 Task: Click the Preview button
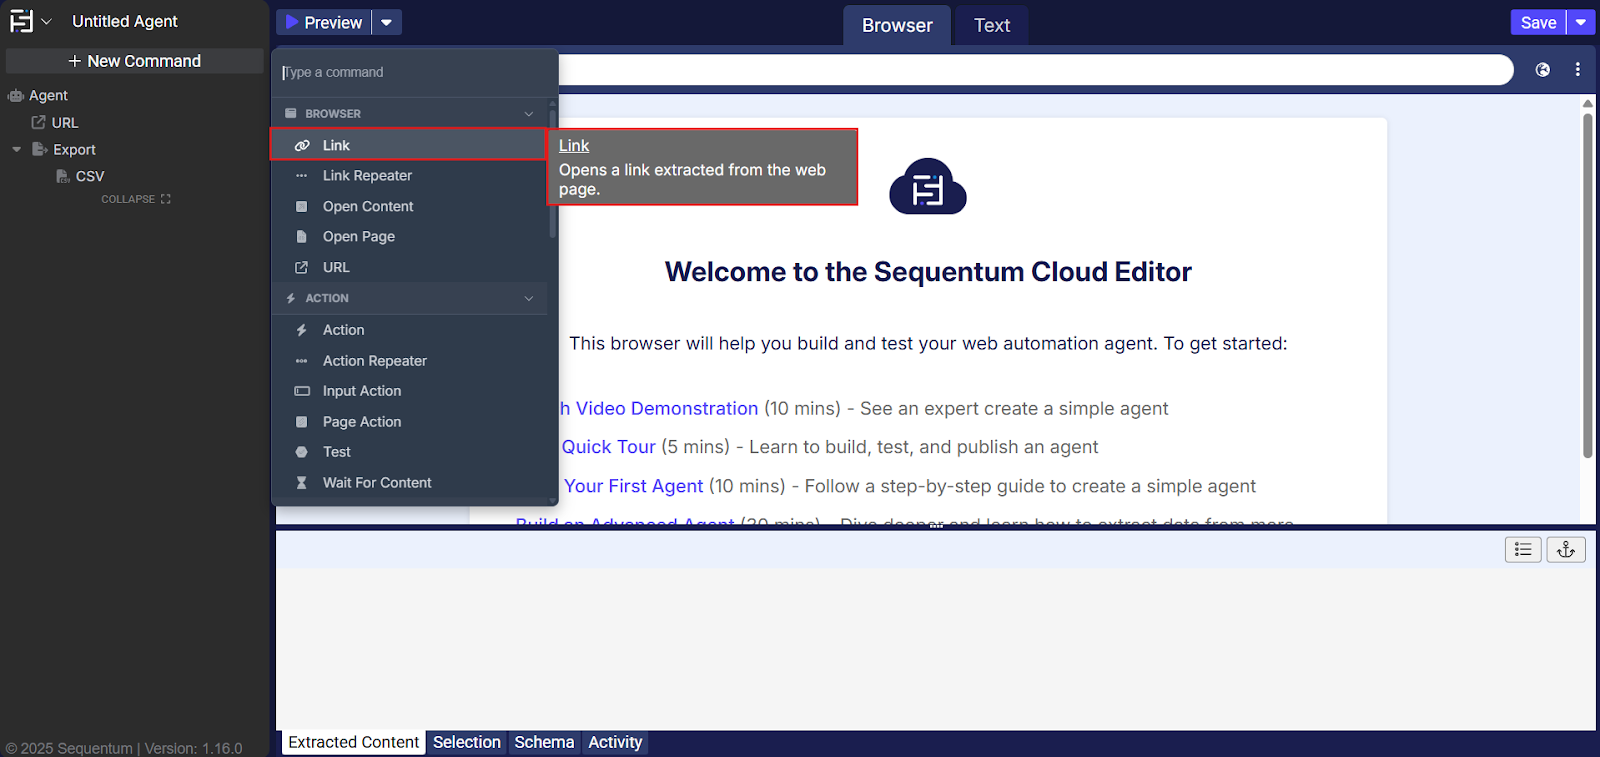(324, 22)
